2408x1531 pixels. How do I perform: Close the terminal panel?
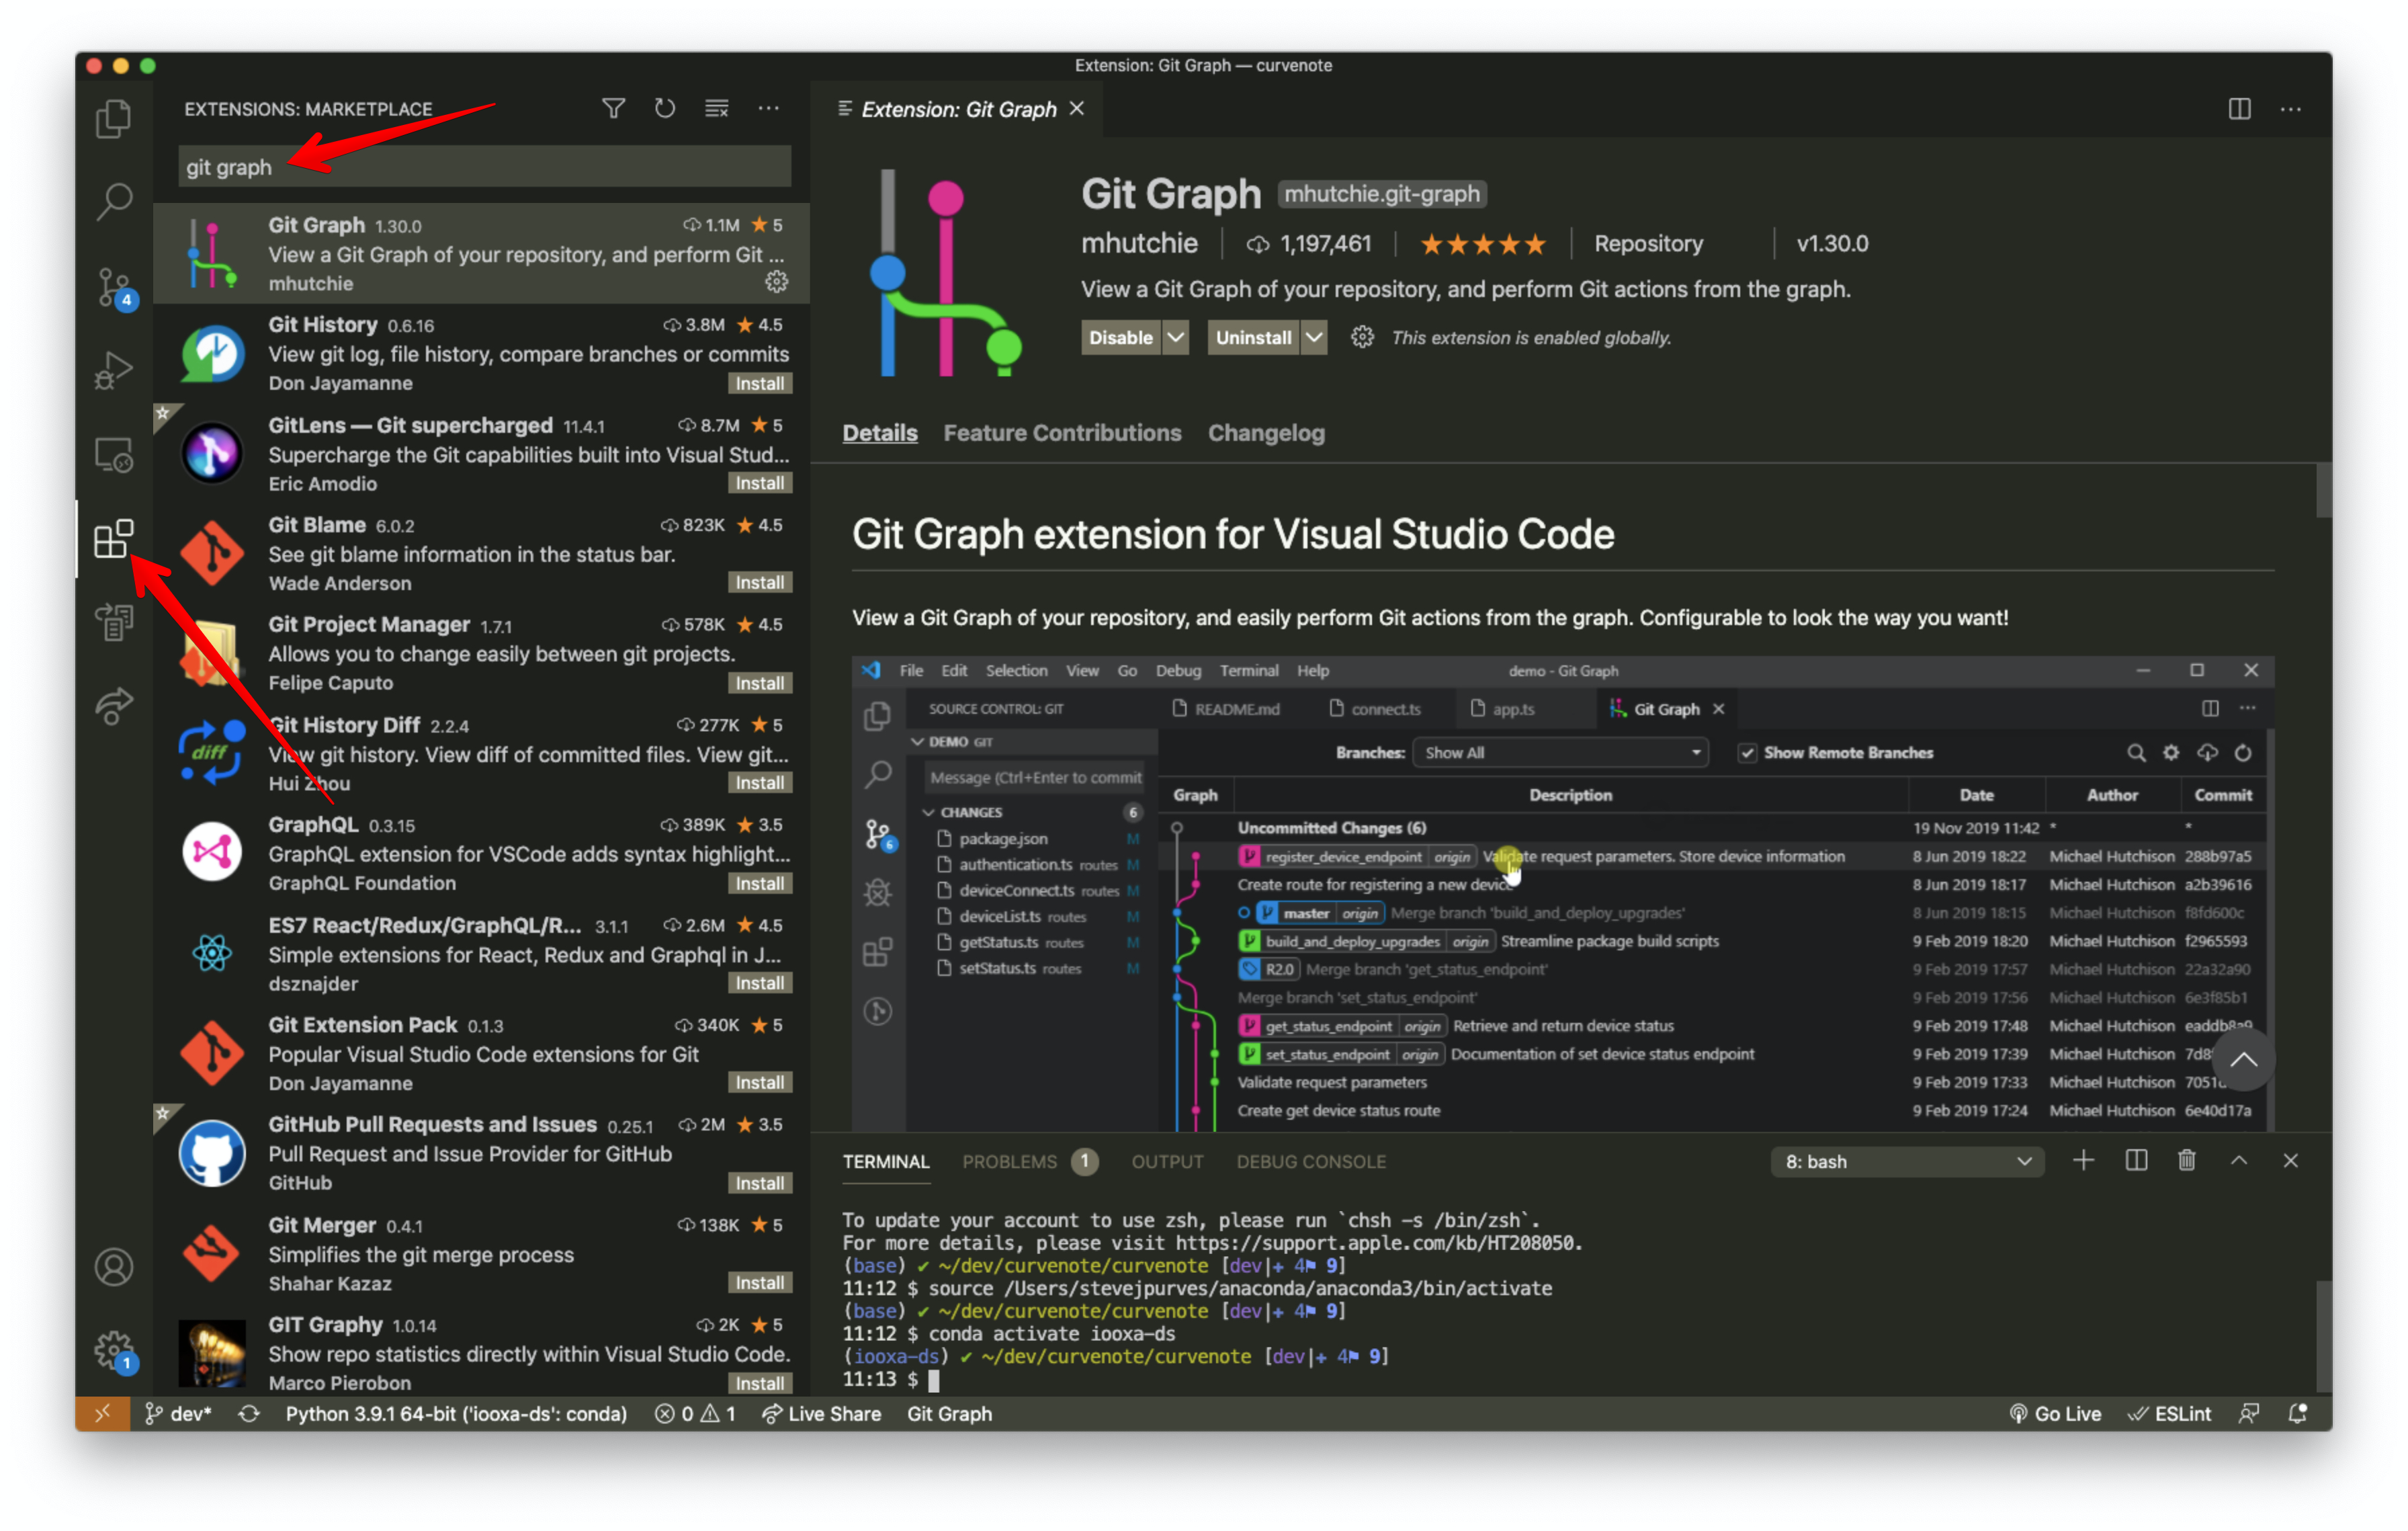click(2290, 1160)
